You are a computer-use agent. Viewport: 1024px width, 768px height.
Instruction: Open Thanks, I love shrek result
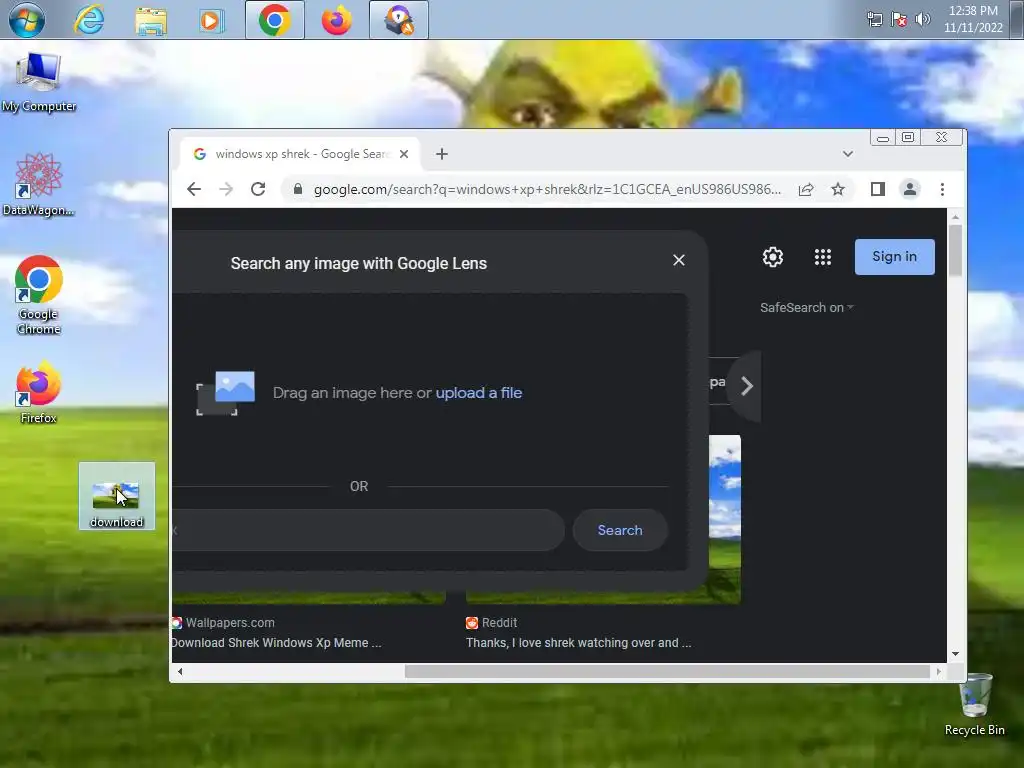tap(579, 643)
